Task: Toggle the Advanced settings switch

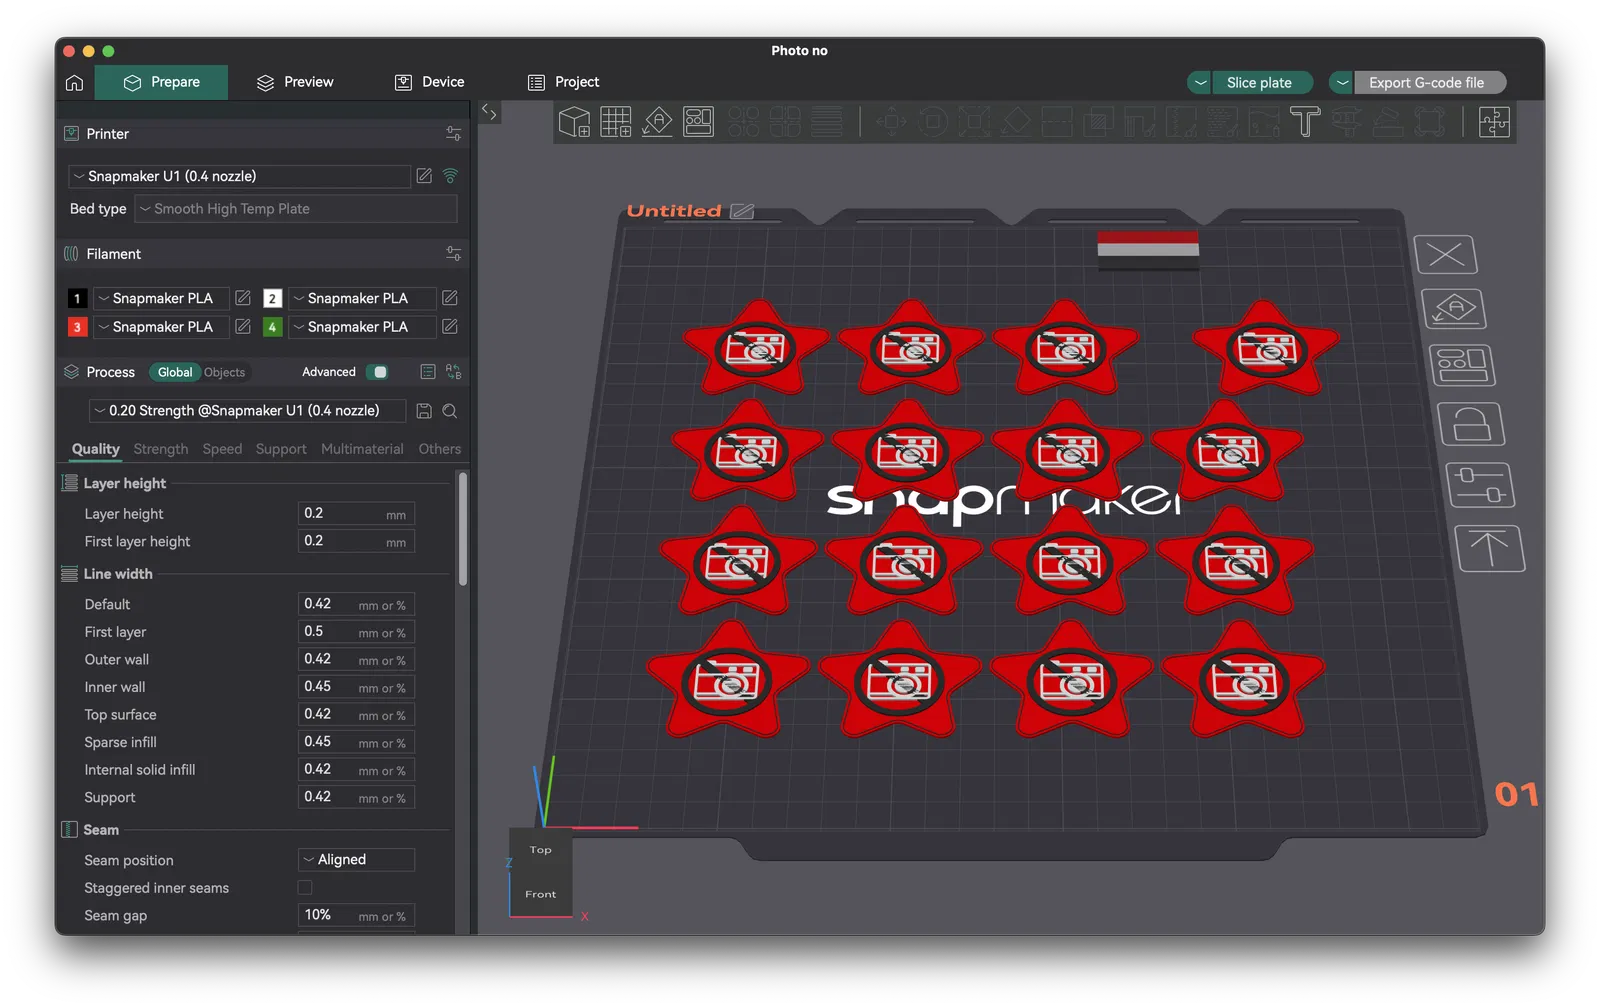Action: 377,372
